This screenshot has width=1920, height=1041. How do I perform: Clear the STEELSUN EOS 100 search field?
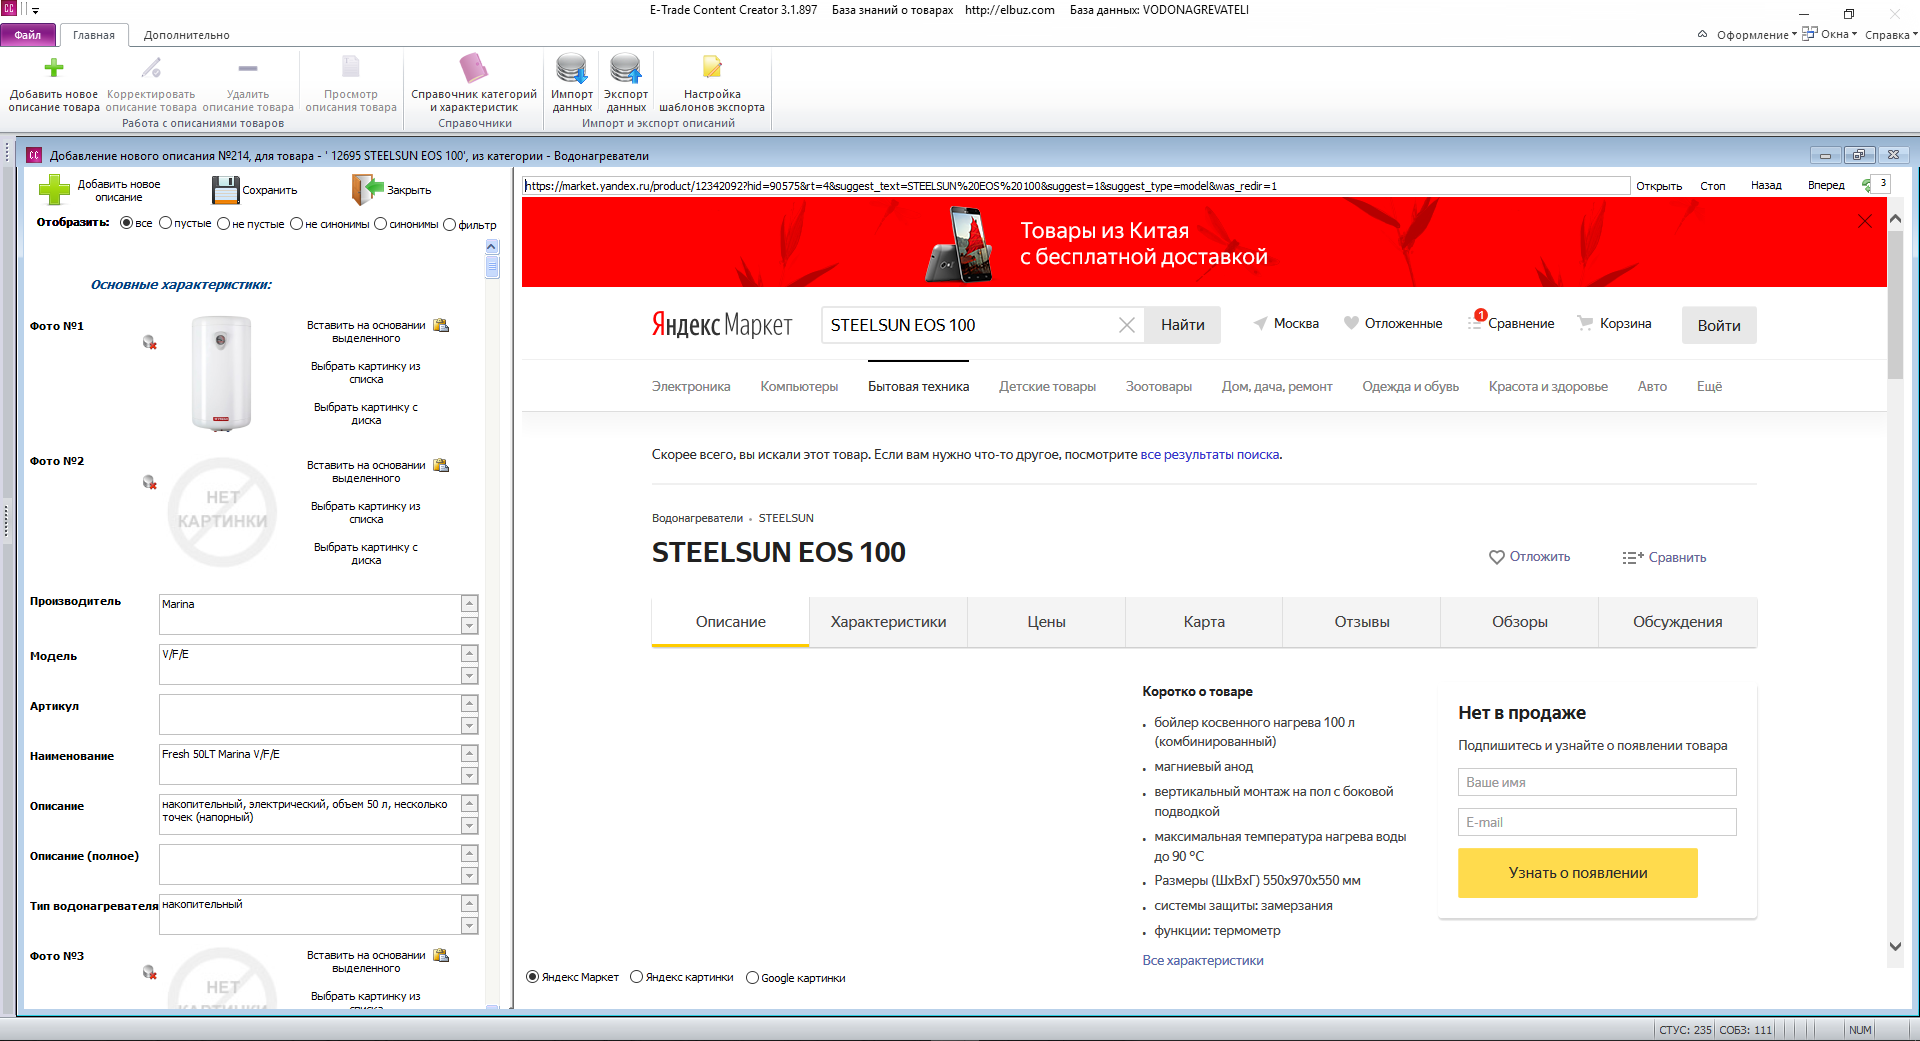(x=1127, y=325)
